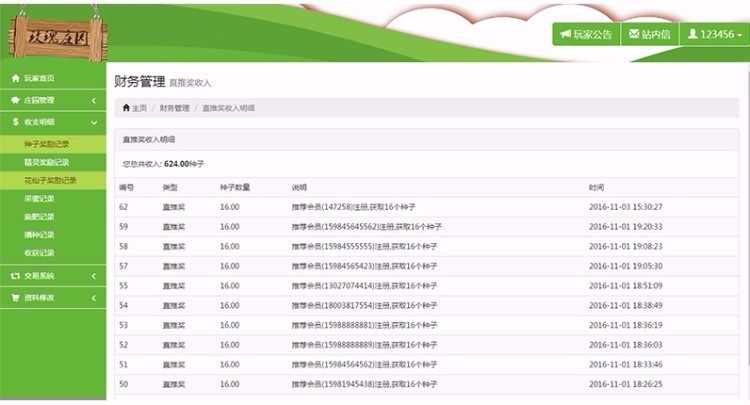Select the fourth submenu entry under 收支明细
Screen dimensions: 750x405
53,198
